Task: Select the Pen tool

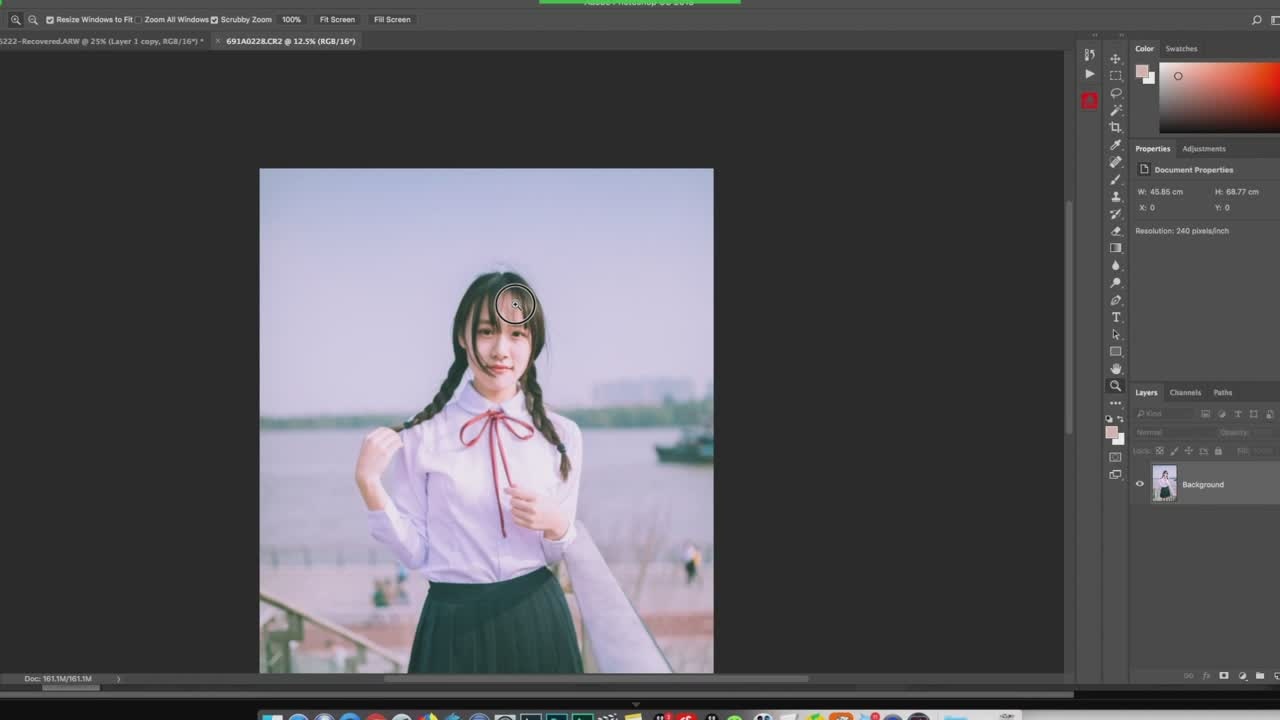Action: coord(1116,300)
